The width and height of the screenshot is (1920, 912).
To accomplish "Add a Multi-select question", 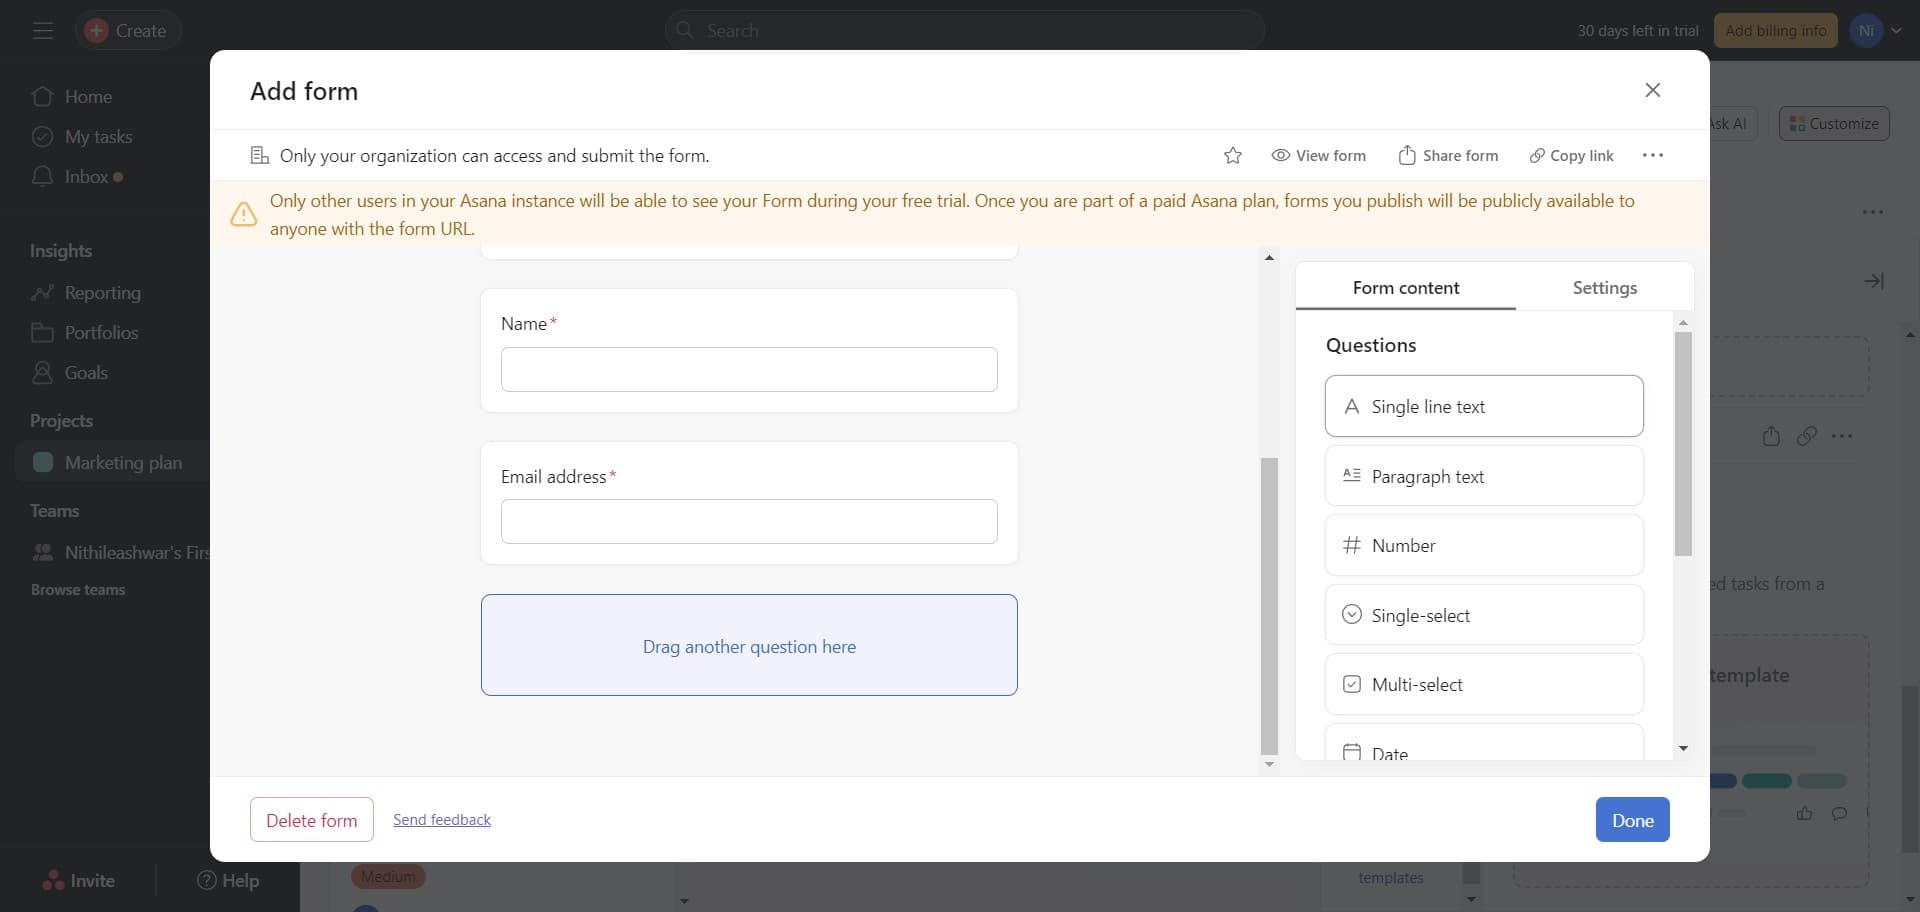I will click(x=1483, y=684).
